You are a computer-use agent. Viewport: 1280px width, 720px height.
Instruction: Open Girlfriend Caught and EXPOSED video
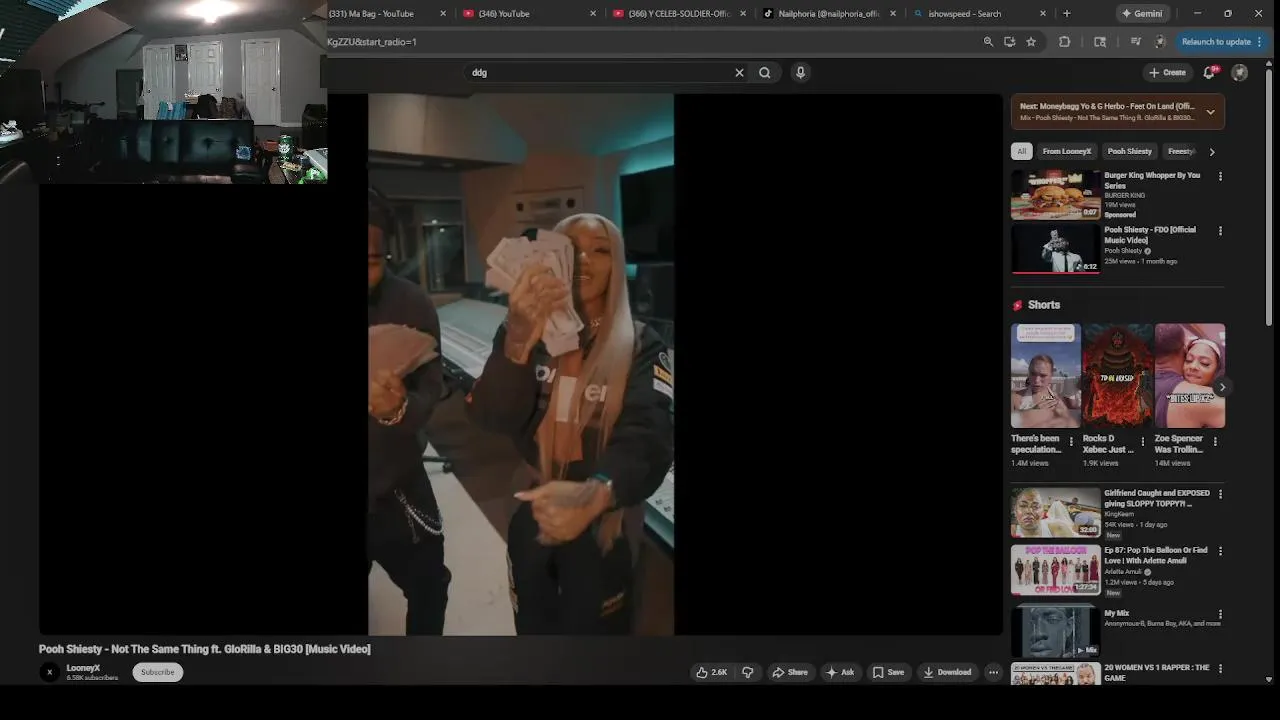click(1055, 513)
